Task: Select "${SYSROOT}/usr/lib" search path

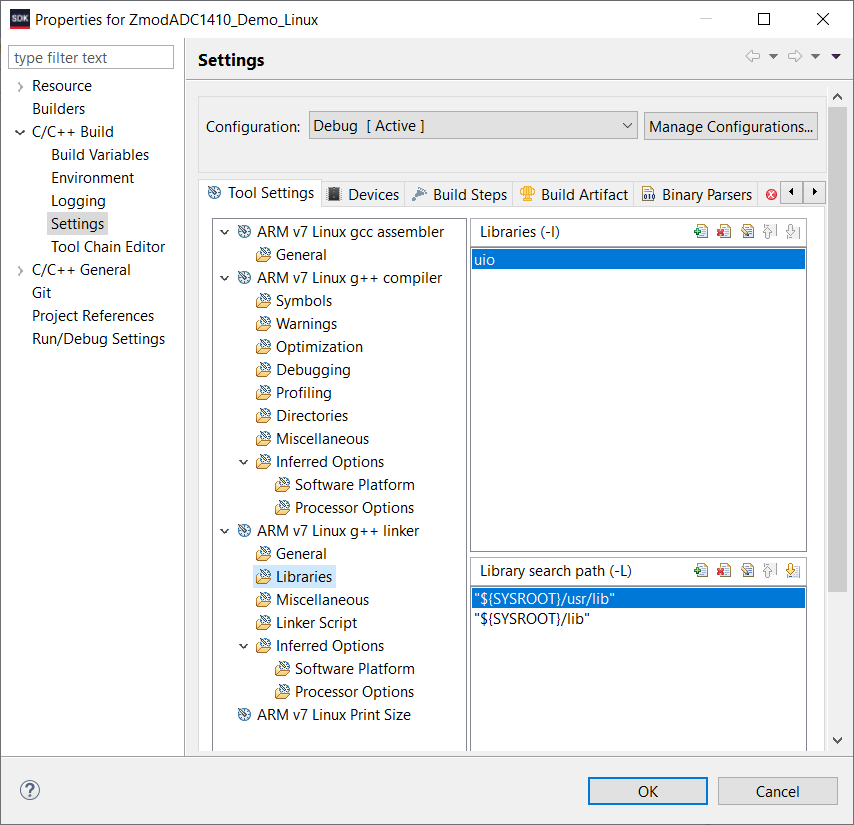Action: pos(638,598)
